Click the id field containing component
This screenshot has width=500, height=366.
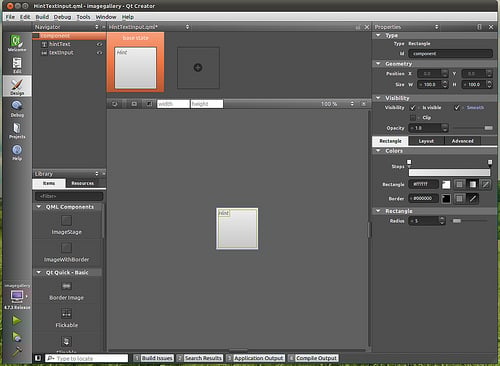tap(450, 53)
